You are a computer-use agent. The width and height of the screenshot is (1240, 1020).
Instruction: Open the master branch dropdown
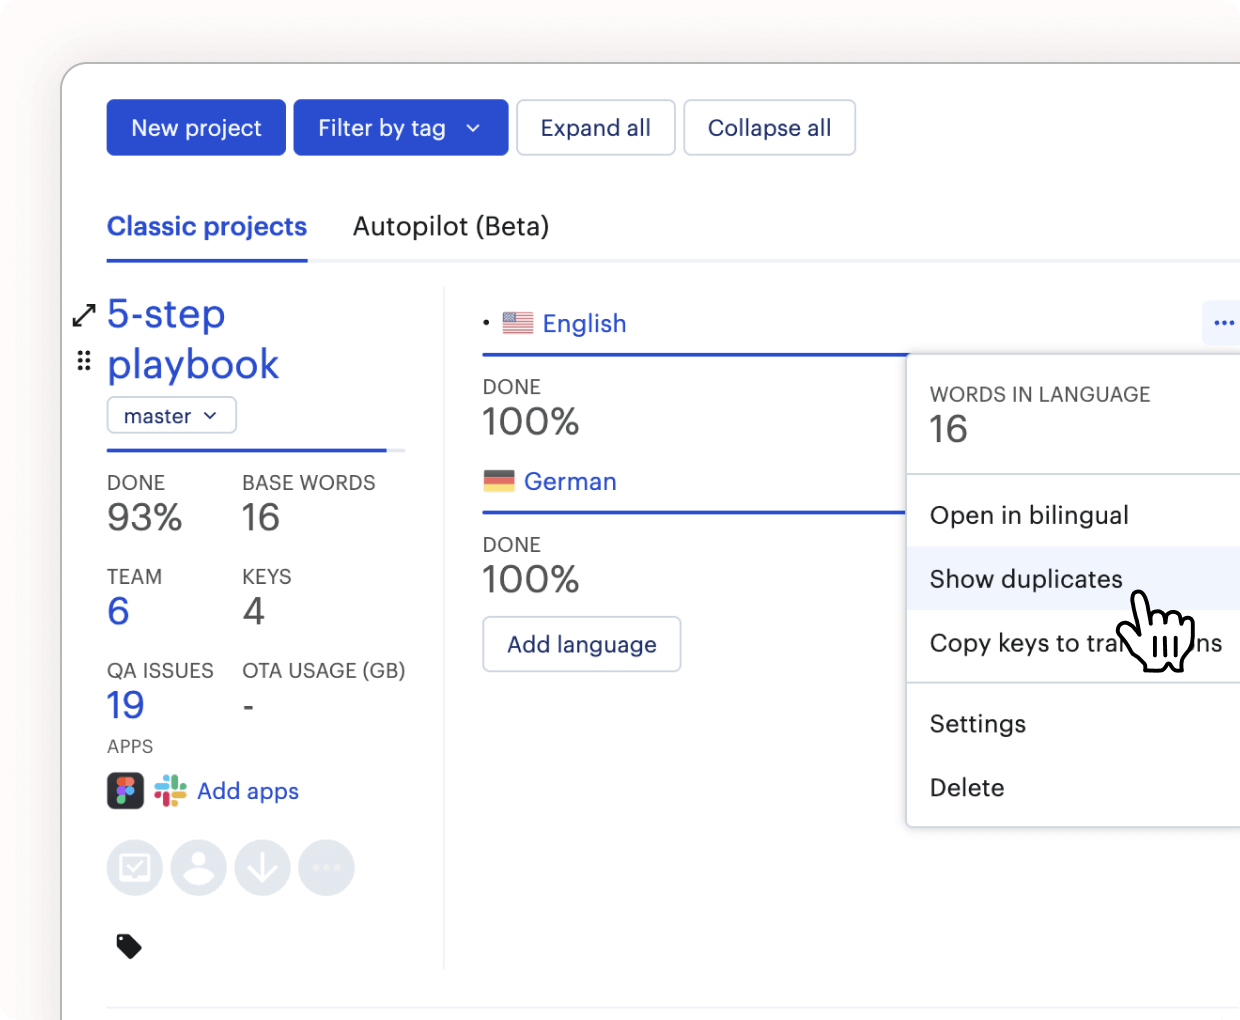pos(171,416)
